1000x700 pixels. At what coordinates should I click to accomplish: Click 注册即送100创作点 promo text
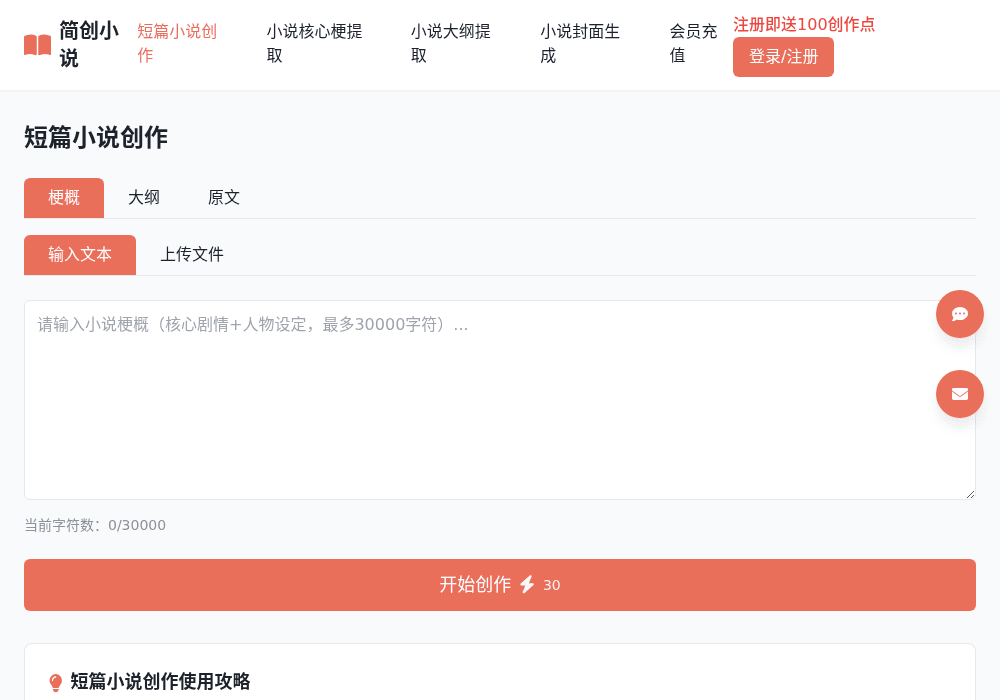point(804,25)
